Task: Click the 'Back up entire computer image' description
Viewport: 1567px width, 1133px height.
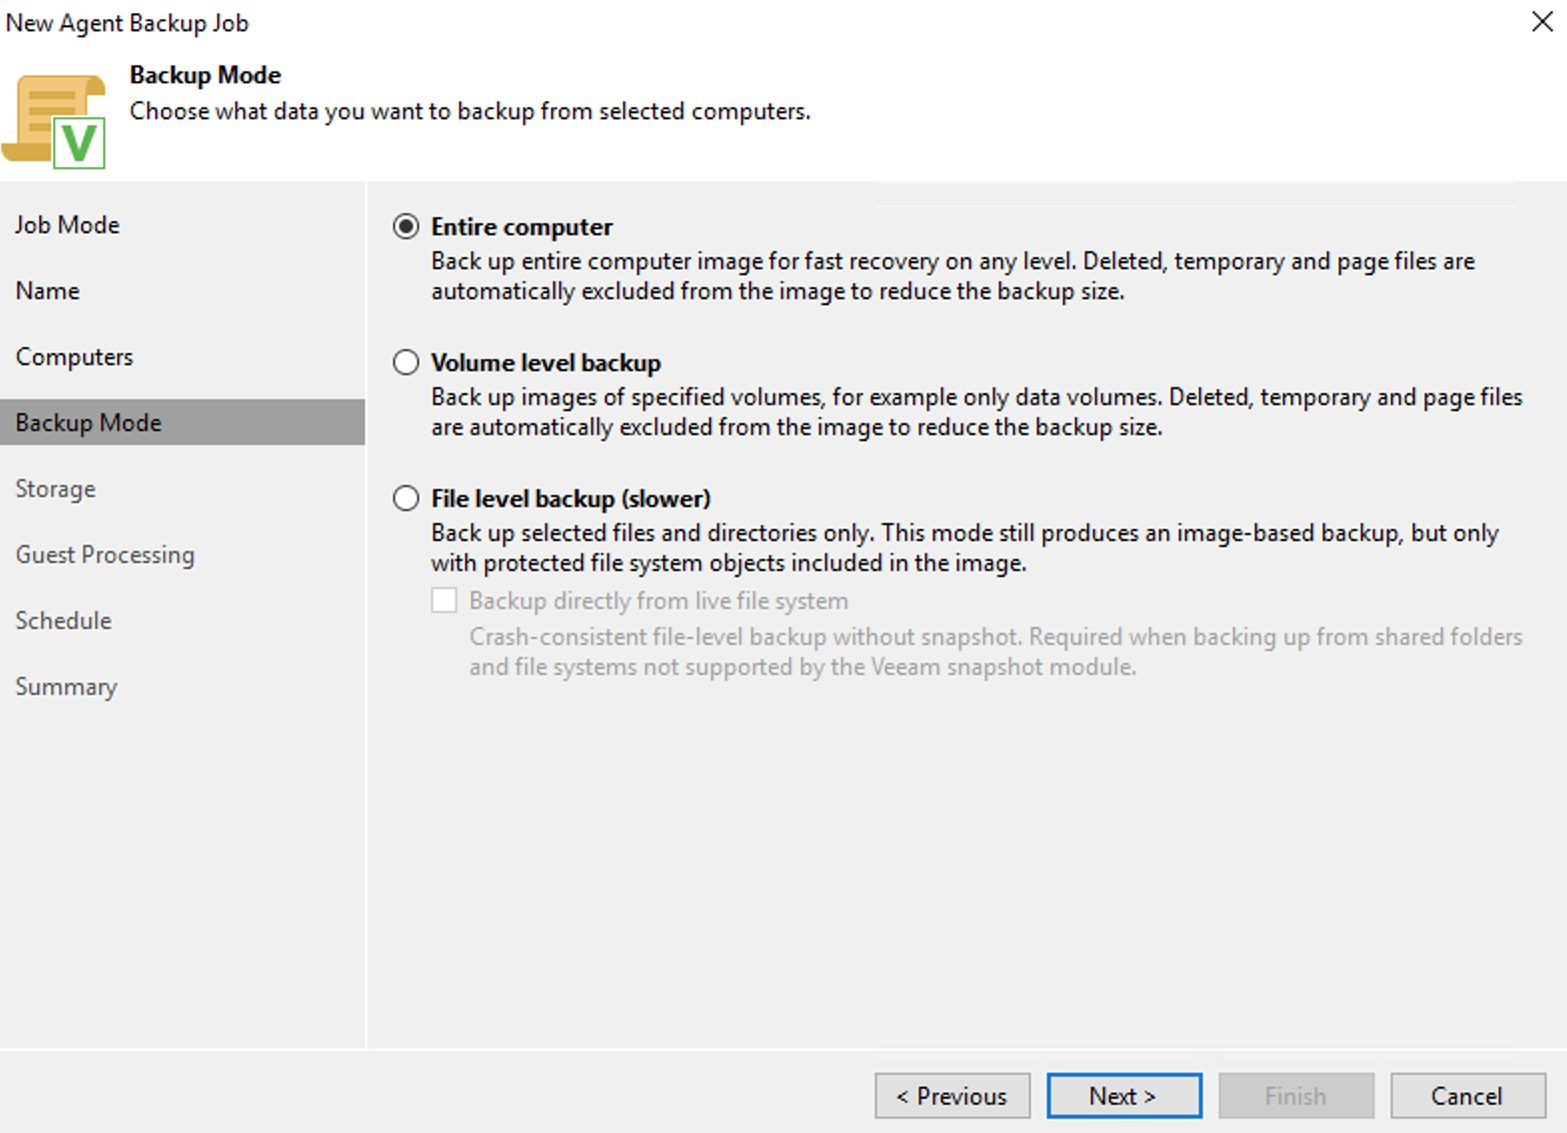Action: tap(953, 276)
